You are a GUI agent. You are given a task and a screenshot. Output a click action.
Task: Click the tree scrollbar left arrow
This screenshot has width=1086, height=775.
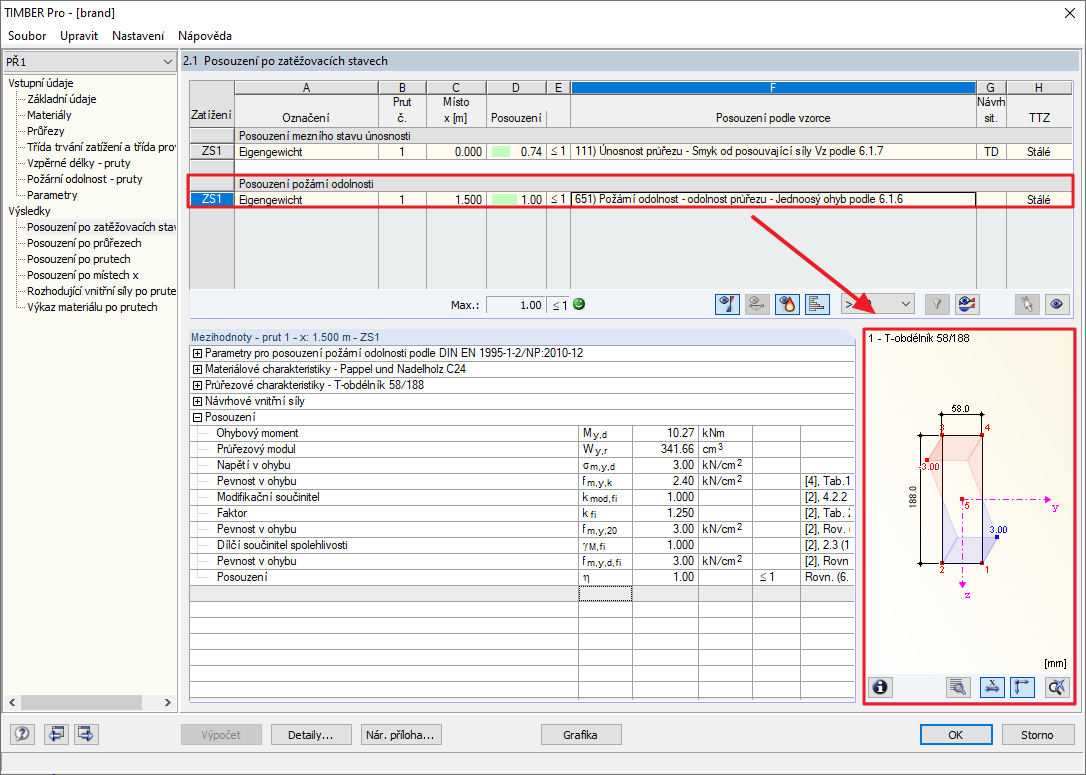[x=12, y=702]
